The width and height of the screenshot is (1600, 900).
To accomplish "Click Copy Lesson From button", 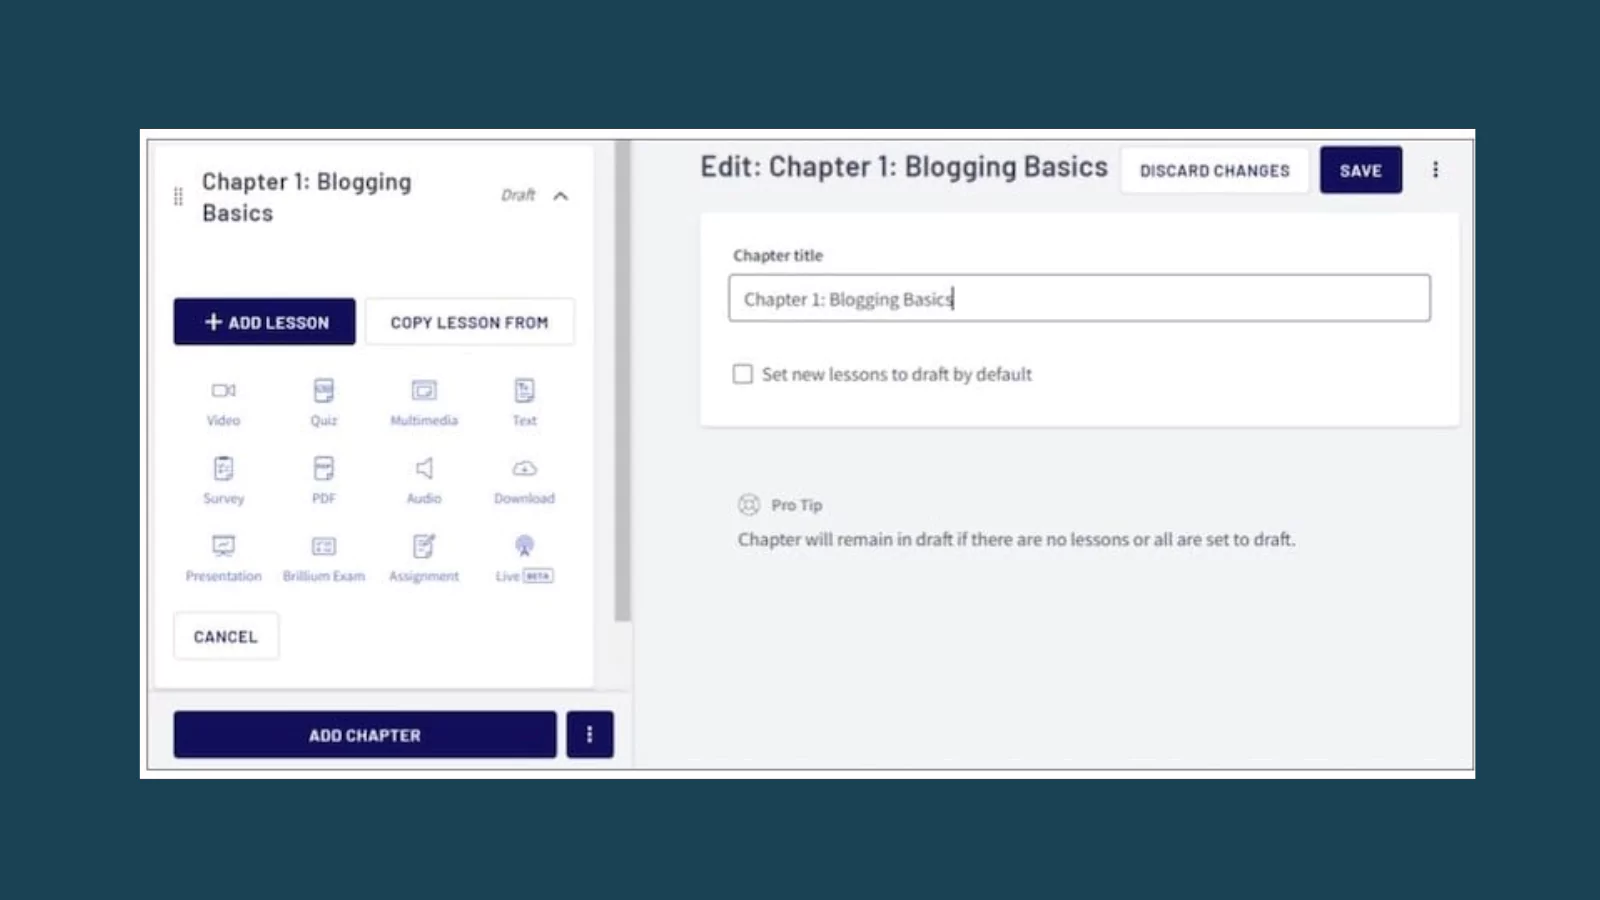I will (470, 322).
